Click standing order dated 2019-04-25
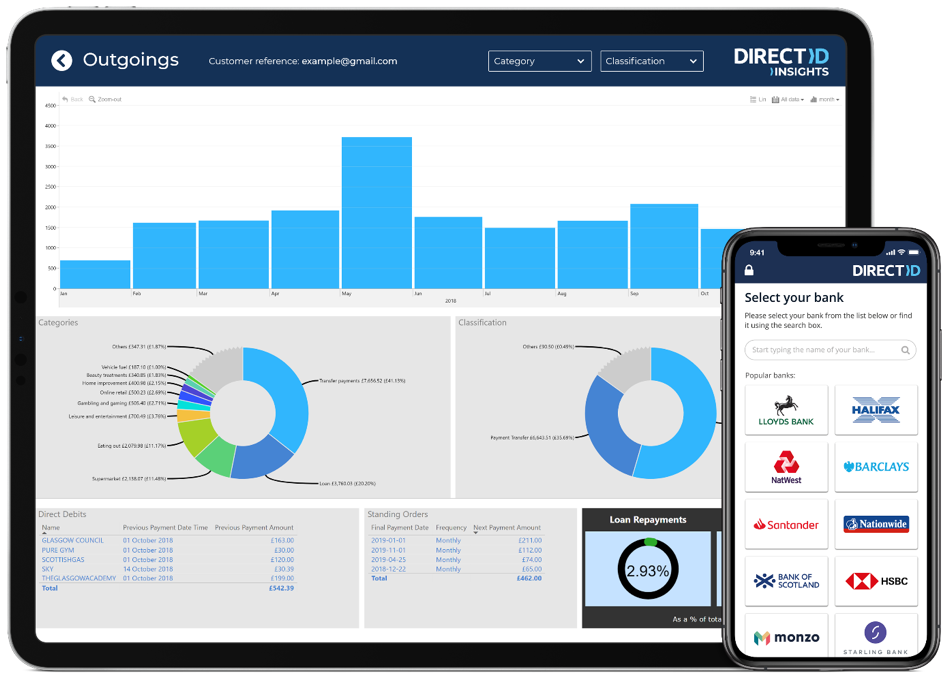Viewport: 947px width, 677px height. pyautogui.click(x=456, y=560)
